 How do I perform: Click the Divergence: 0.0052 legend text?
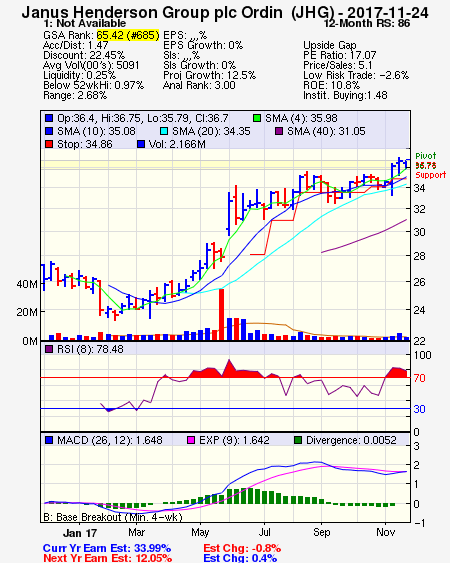351,440
